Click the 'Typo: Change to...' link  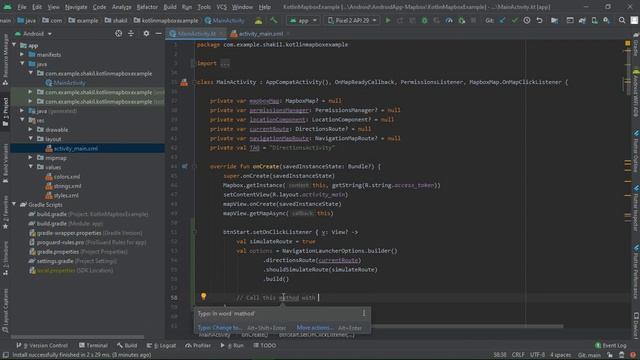coord(219,328)
